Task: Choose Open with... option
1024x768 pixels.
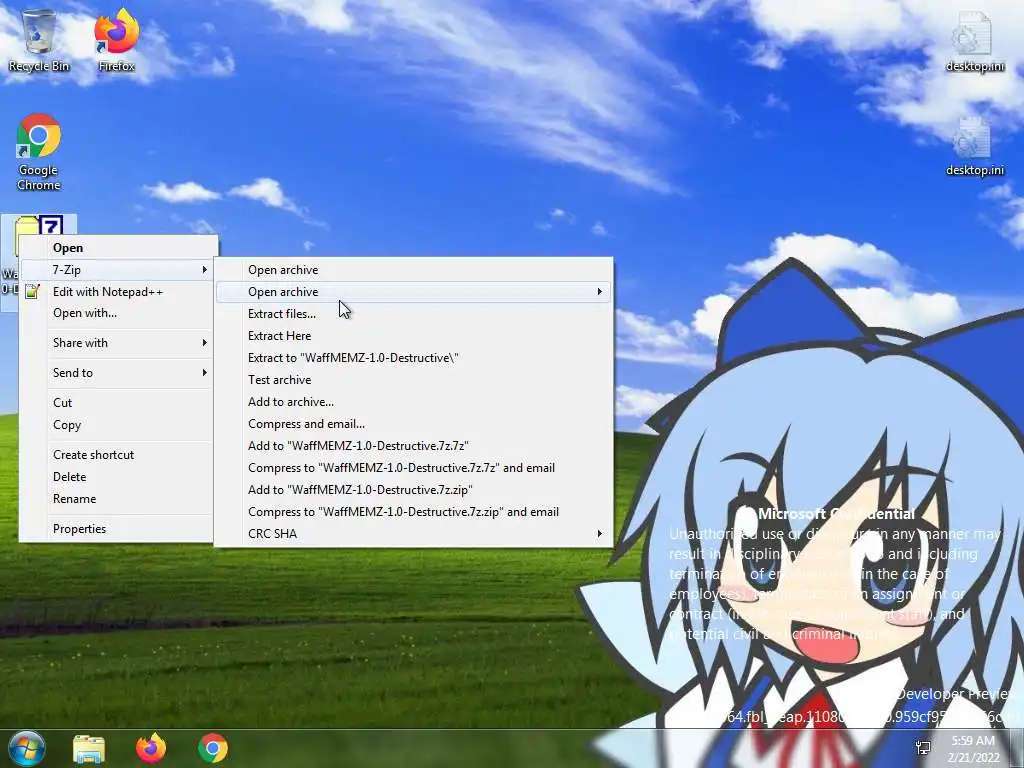Action: (x=116, y=313)
